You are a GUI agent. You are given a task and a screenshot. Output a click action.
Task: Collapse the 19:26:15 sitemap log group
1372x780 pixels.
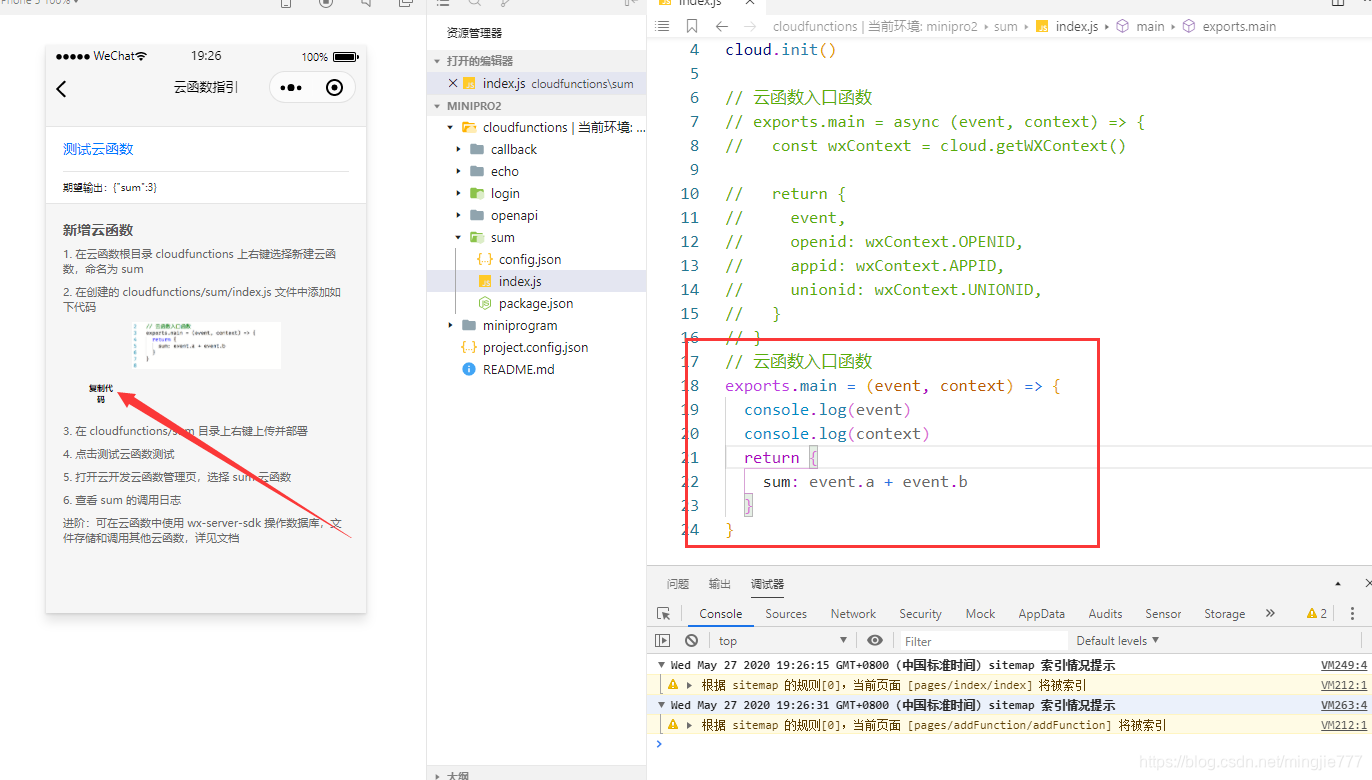point(661,665)
